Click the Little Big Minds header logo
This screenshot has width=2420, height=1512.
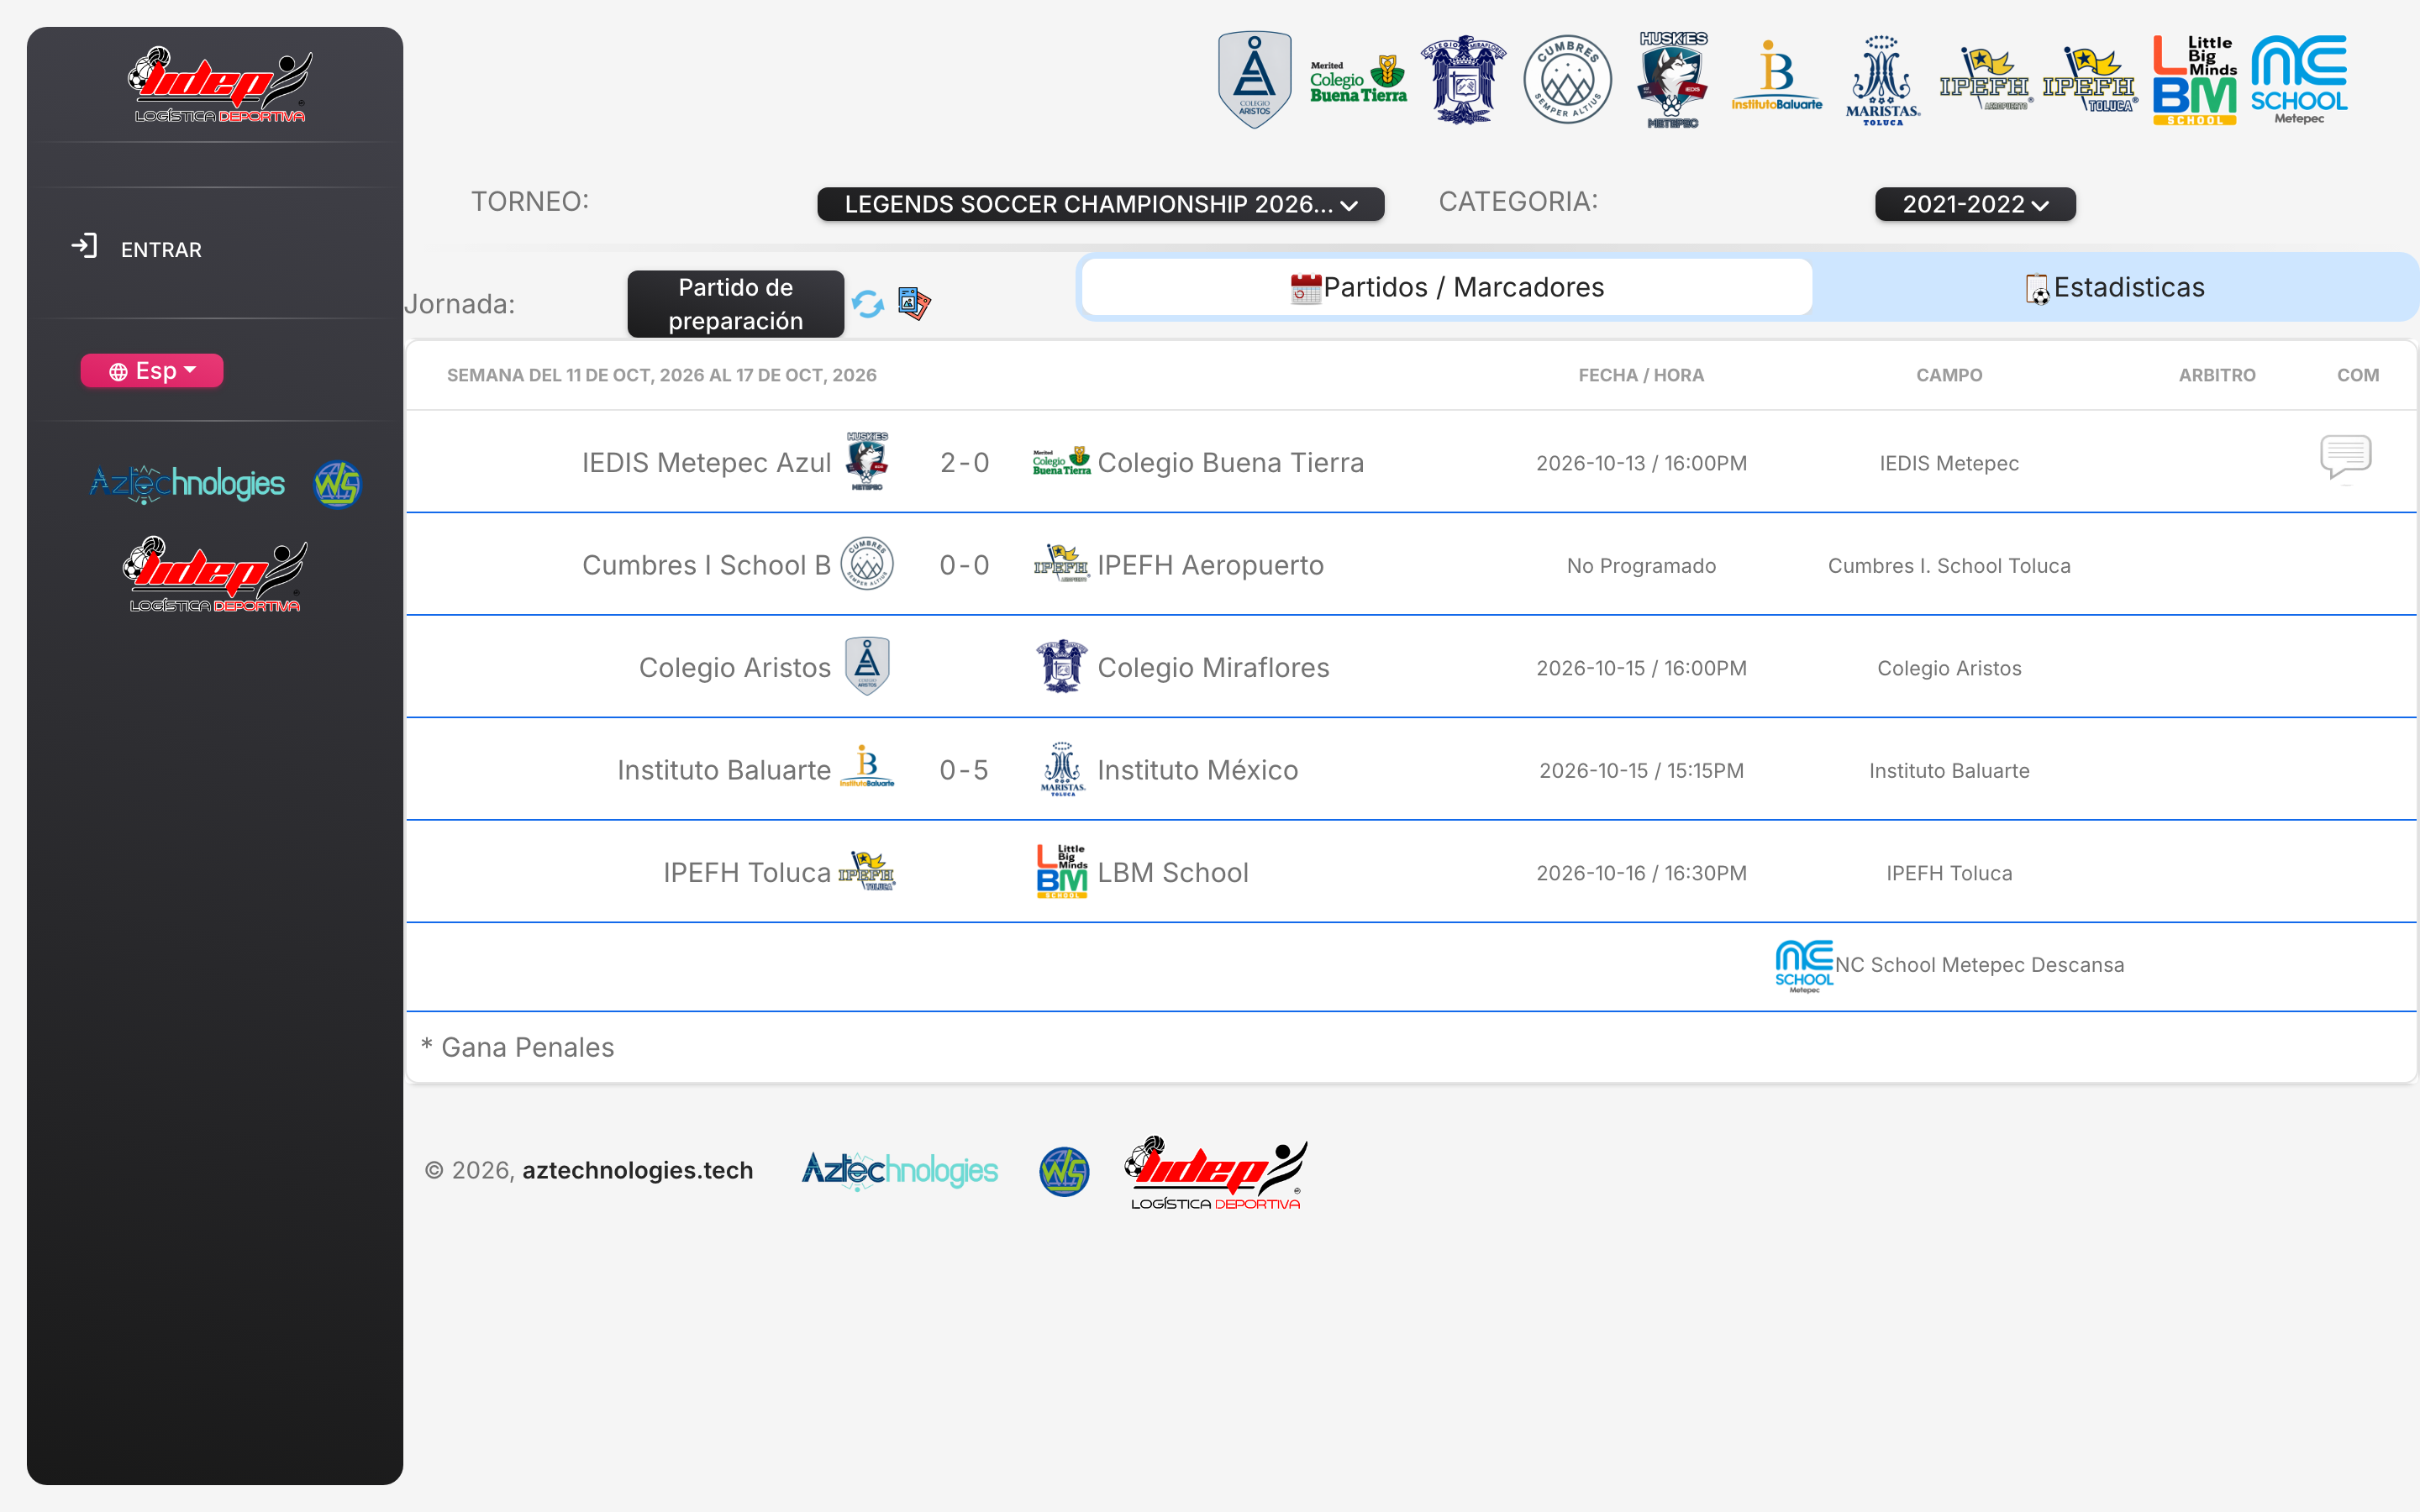coord(2195,80)
